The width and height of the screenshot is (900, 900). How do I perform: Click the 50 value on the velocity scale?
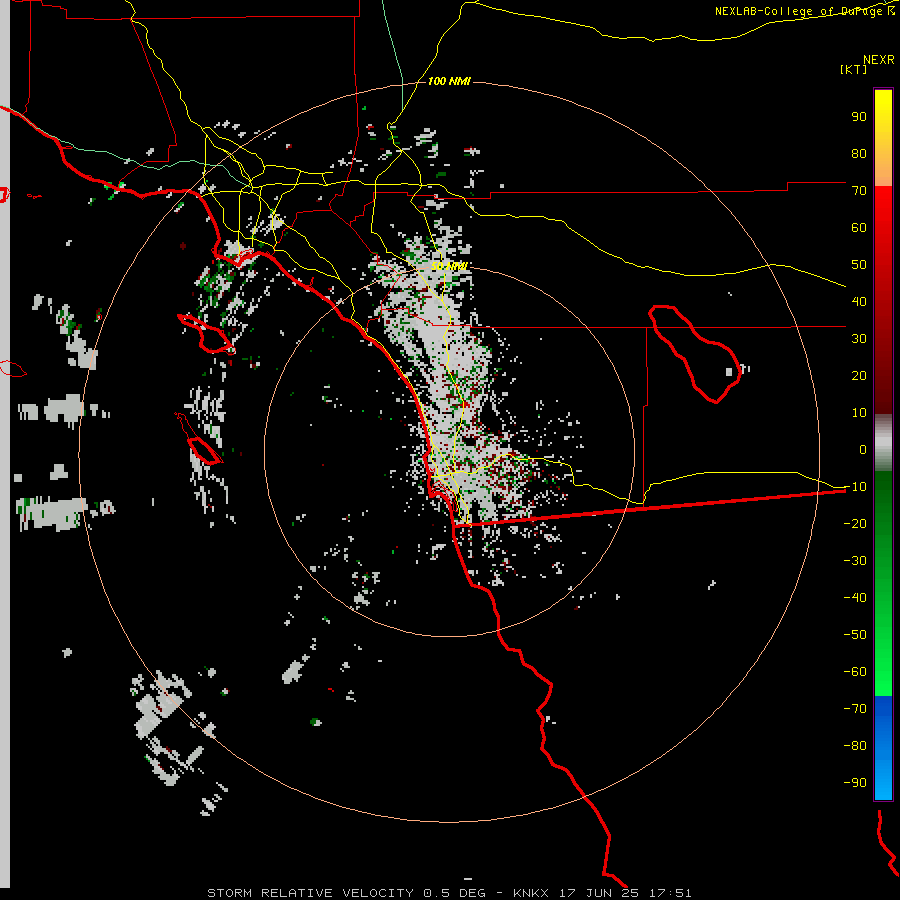pos(859,265)
